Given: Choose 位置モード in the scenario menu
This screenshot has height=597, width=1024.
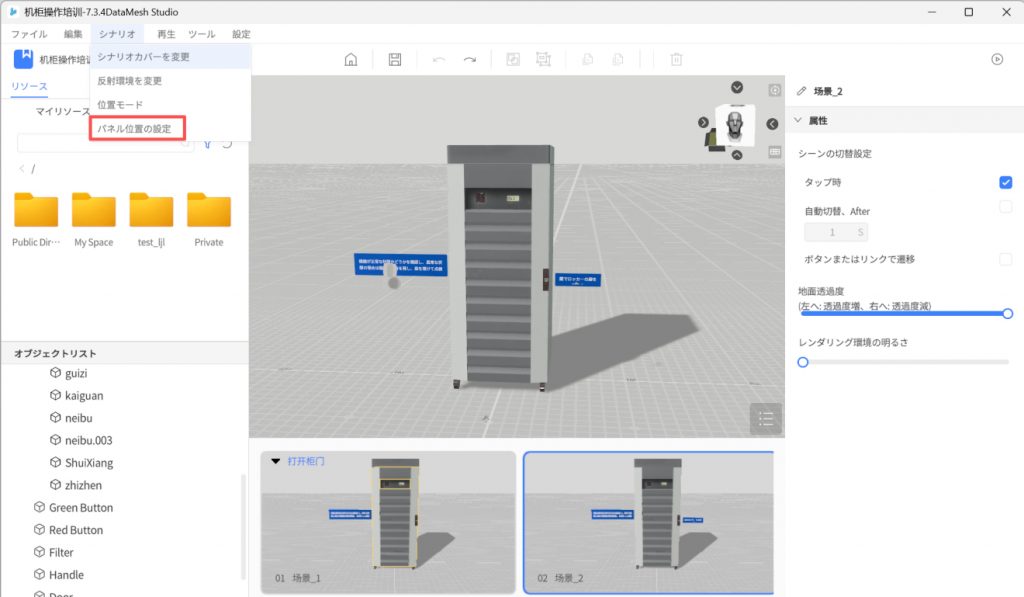Looking at the screenshot, I should (120, 105).
